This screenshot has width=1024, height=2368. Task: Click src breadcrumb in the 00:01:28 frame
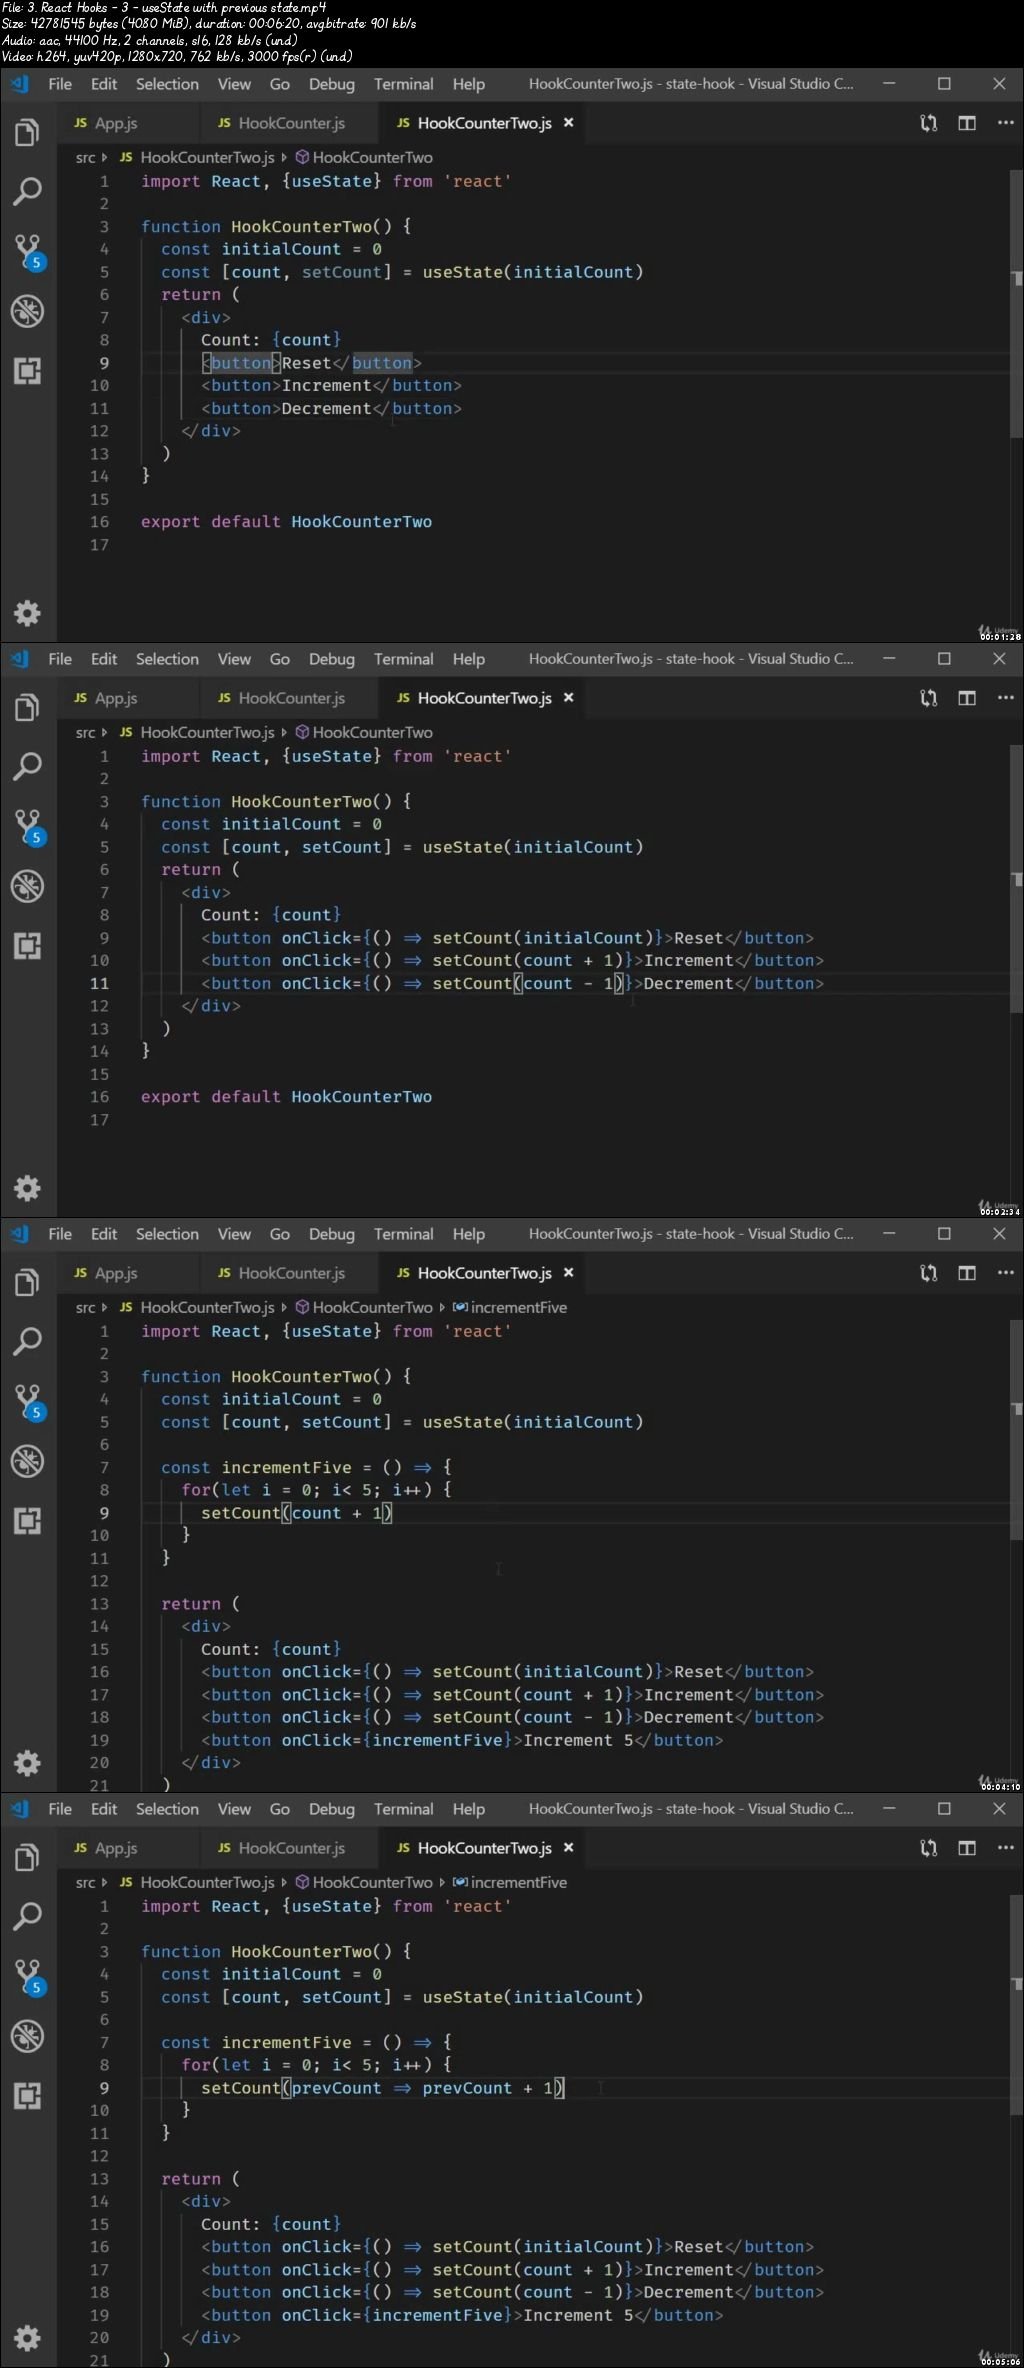point(86,157)
